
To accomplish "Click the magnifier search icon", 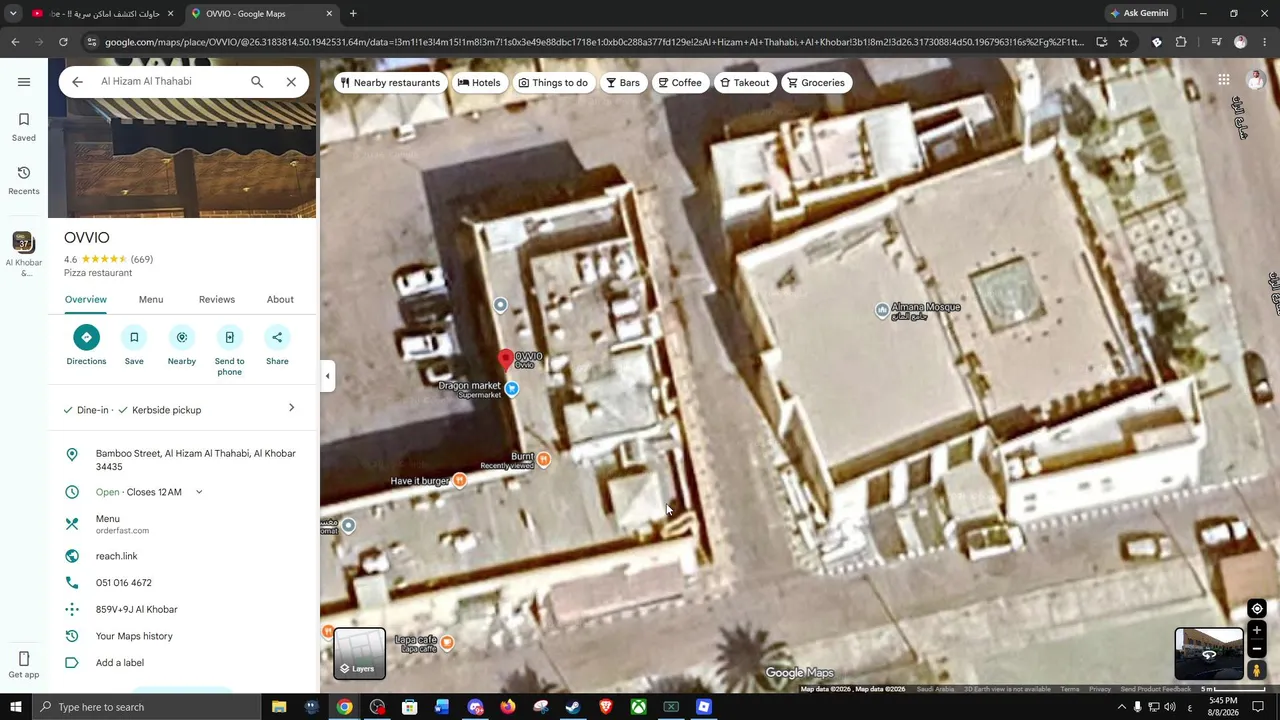I will (x=257, y=82).
